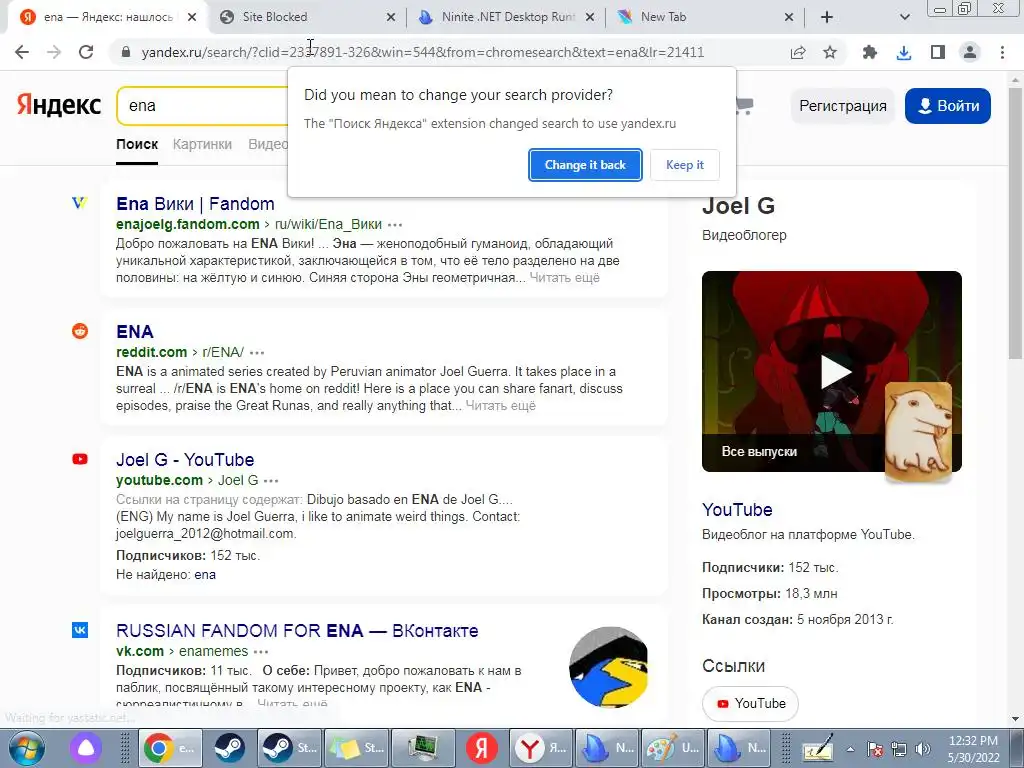Viewport: 1024px width, 768px height.
Task: Expand Читать ещё in the reddit result
Action: tap(500, 406)
